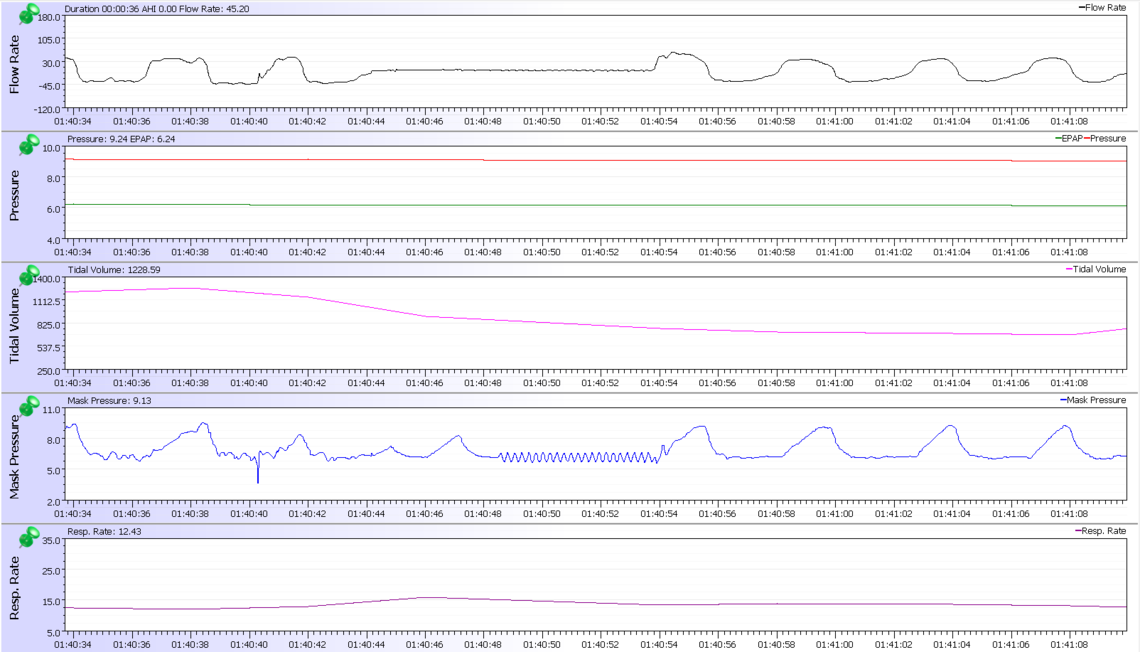Viewport: 1140px width, 652px height.
Task: Click the Duration 00:00:36 AHI header text
Action: pyautogui.click(x=157, y=9)
